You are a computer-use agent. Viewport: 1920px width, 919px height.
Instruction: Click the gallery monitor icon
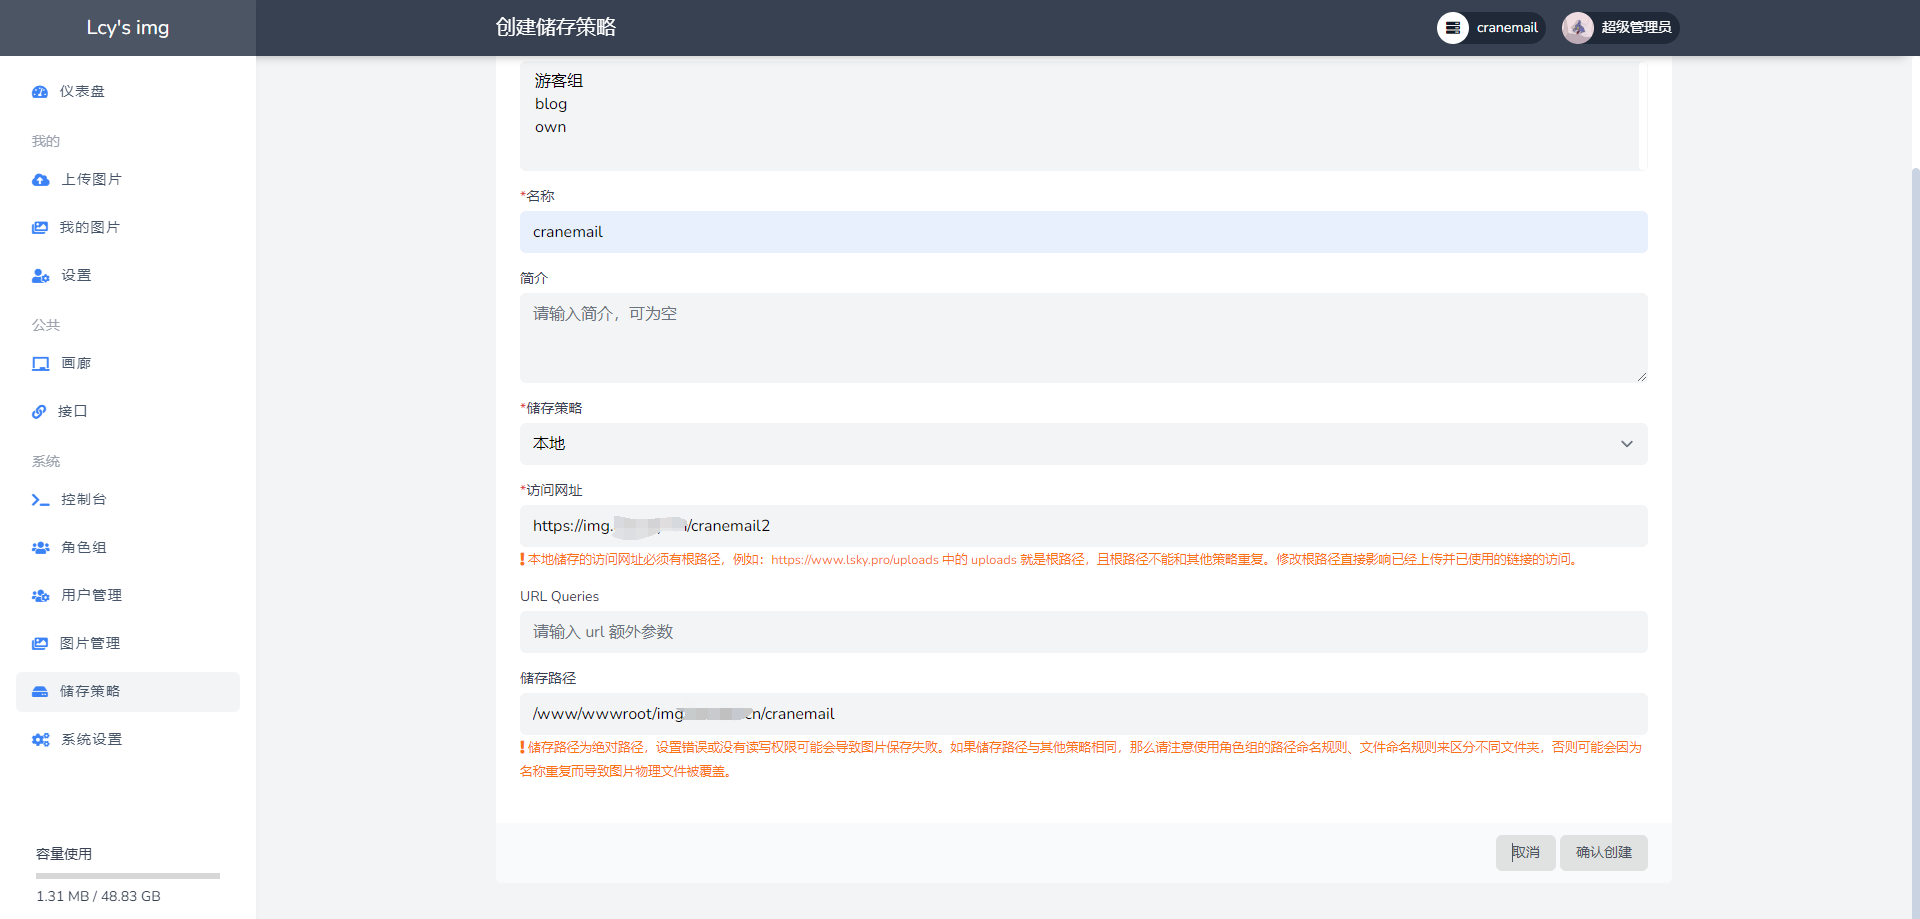coord(40,364)
